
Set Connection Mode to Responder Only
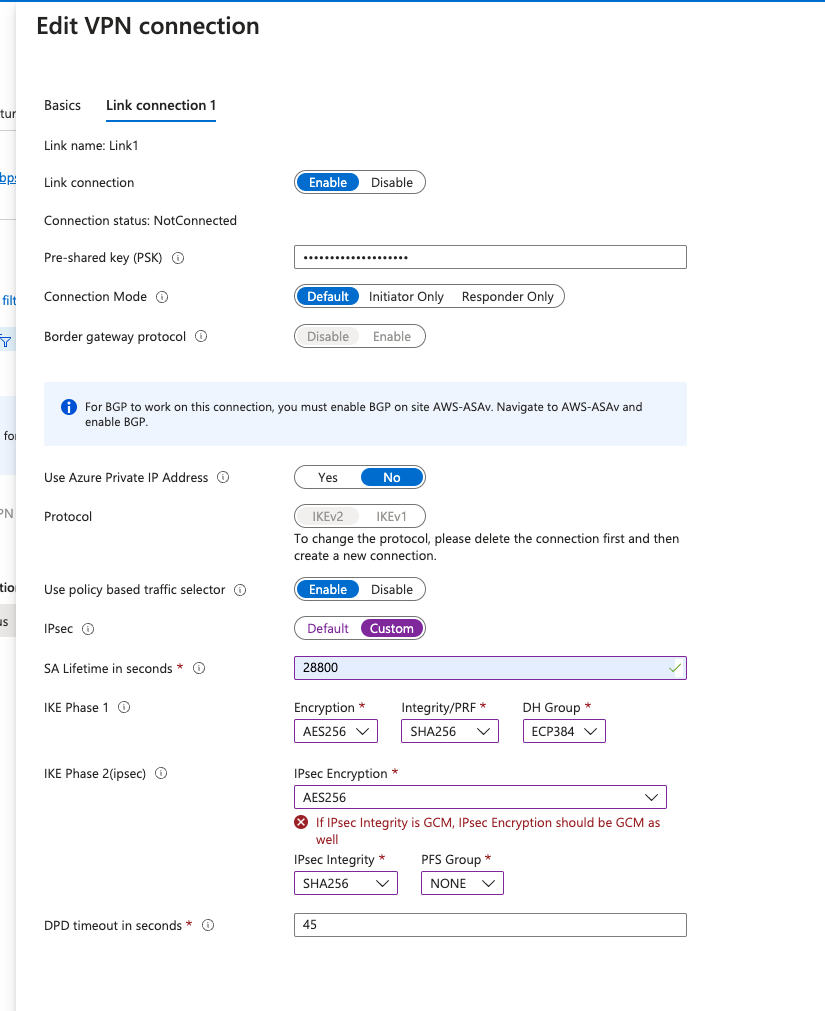pyautogui.click(x=508, y=297)
